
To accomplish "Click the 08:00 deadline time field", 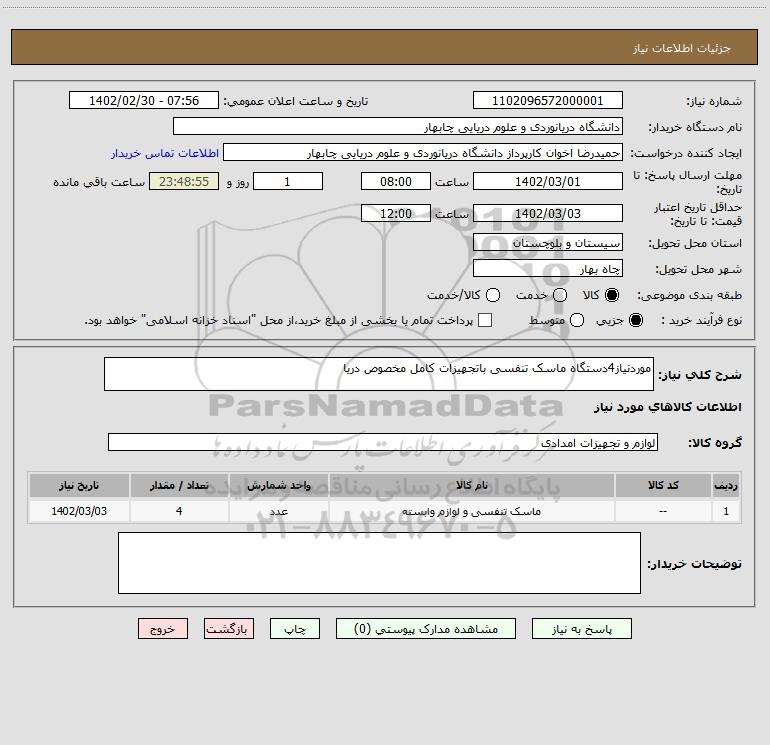I will point(396,181).
